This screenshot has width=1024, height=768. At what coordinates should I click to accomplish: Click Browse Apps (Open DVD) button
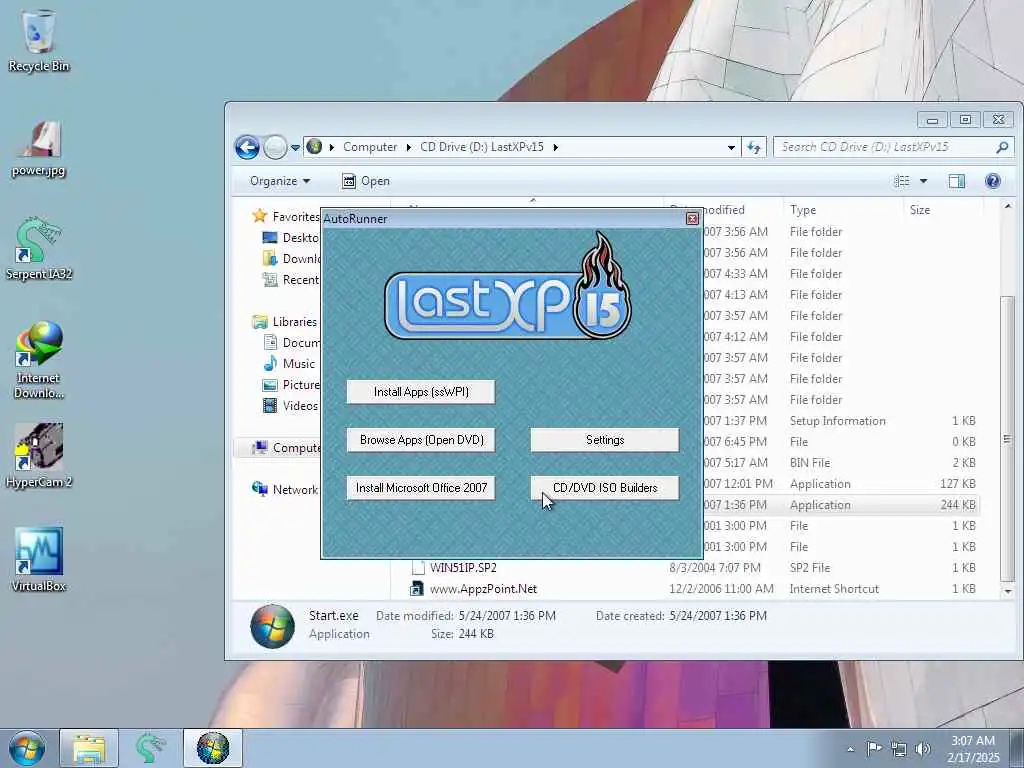point(421,440)
